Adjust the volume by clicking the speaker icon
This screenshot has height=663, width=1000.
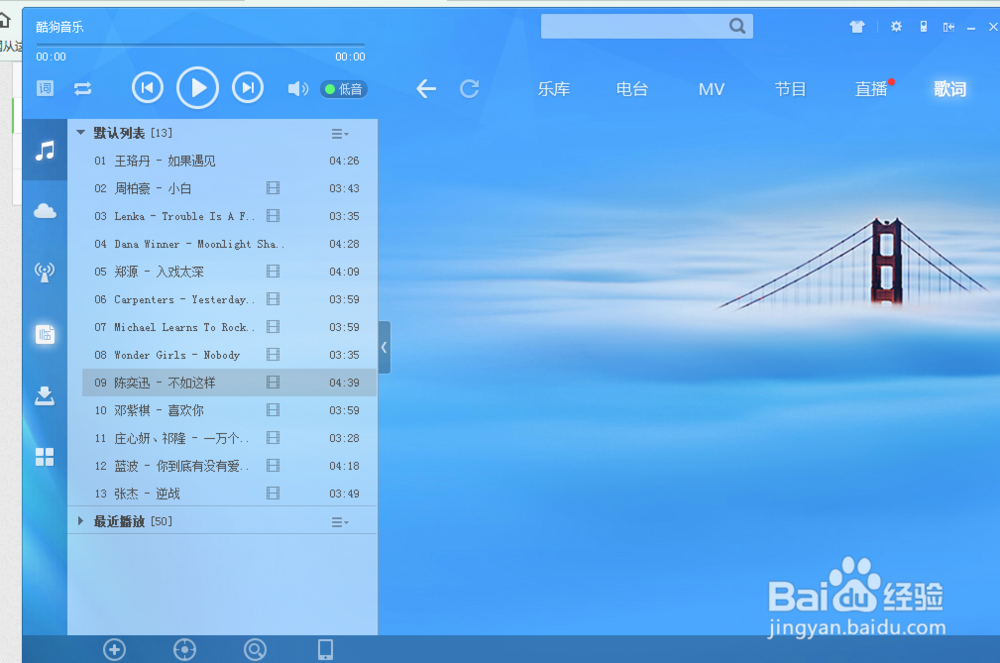297,88
